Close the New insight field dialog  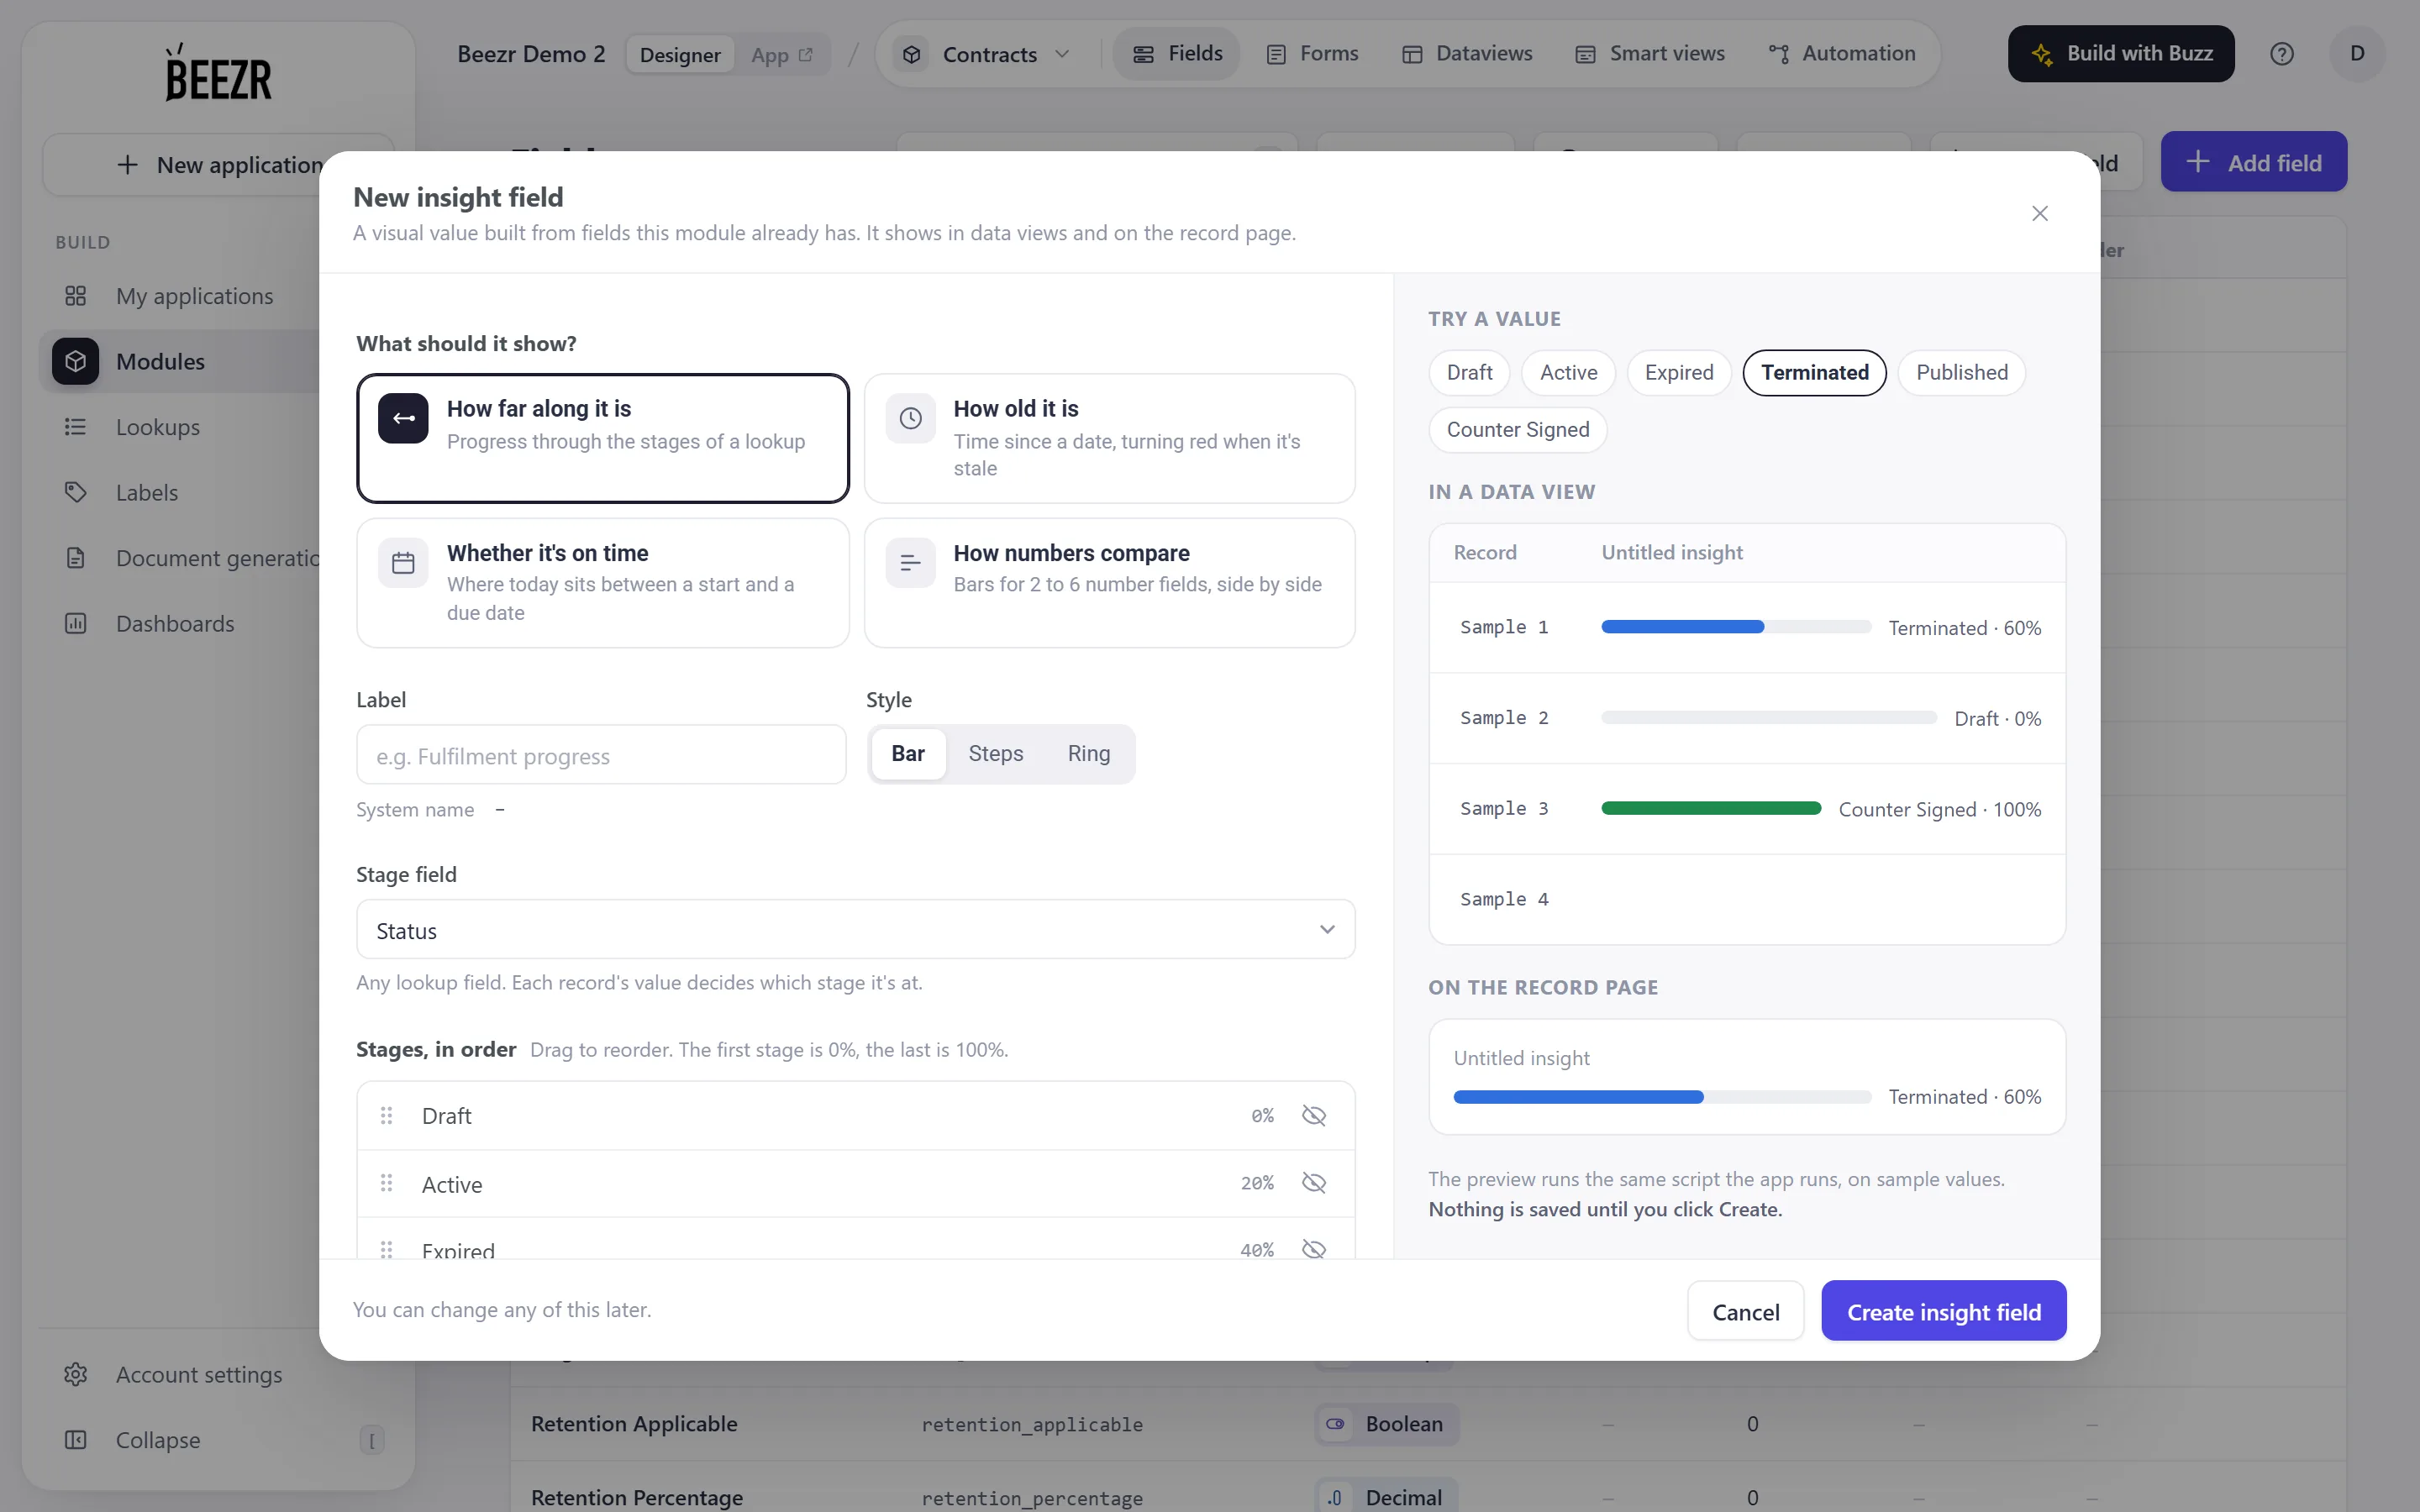click(2040, 213)
